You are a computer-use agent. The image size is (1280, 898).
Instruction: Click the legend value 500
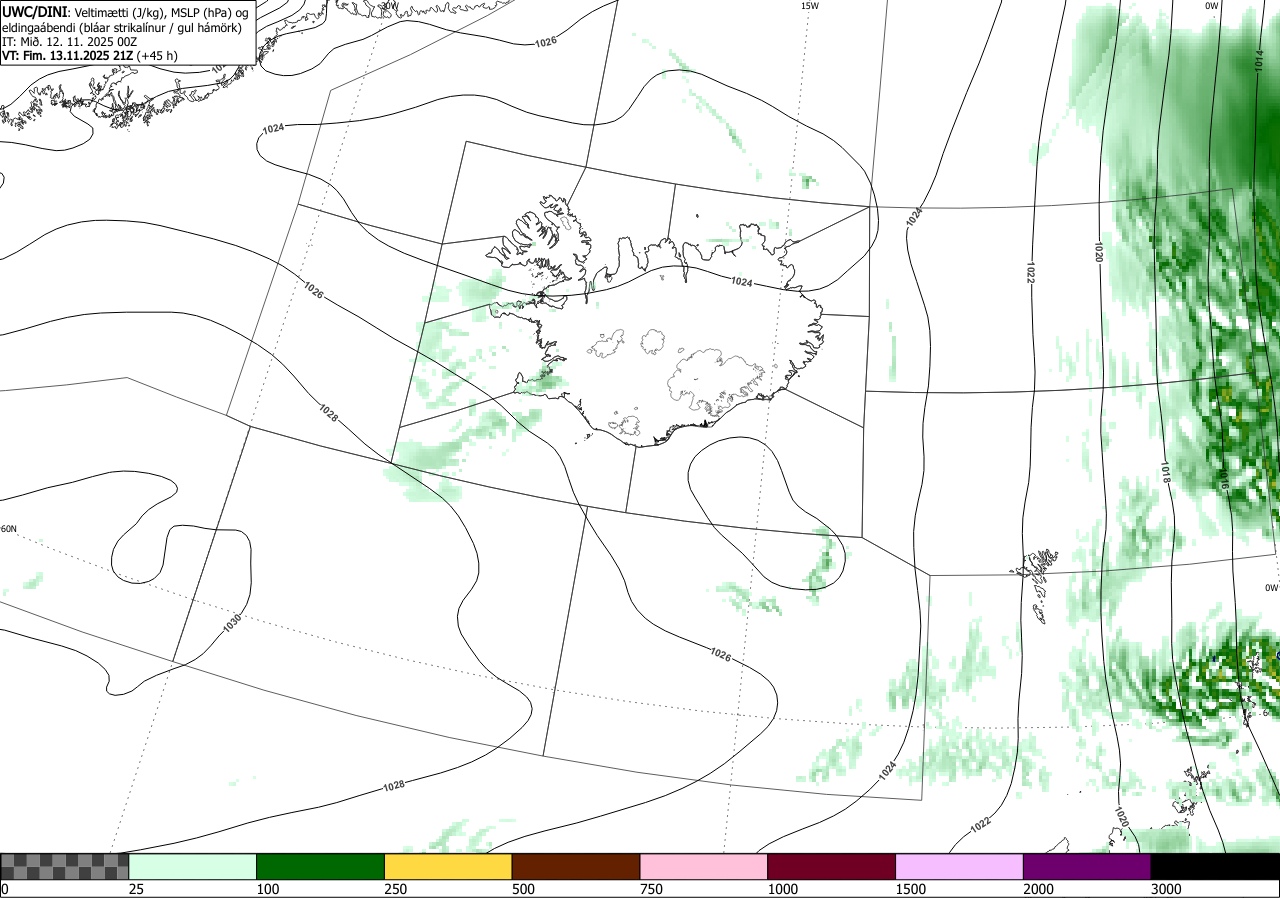click(x=524, y=889)
